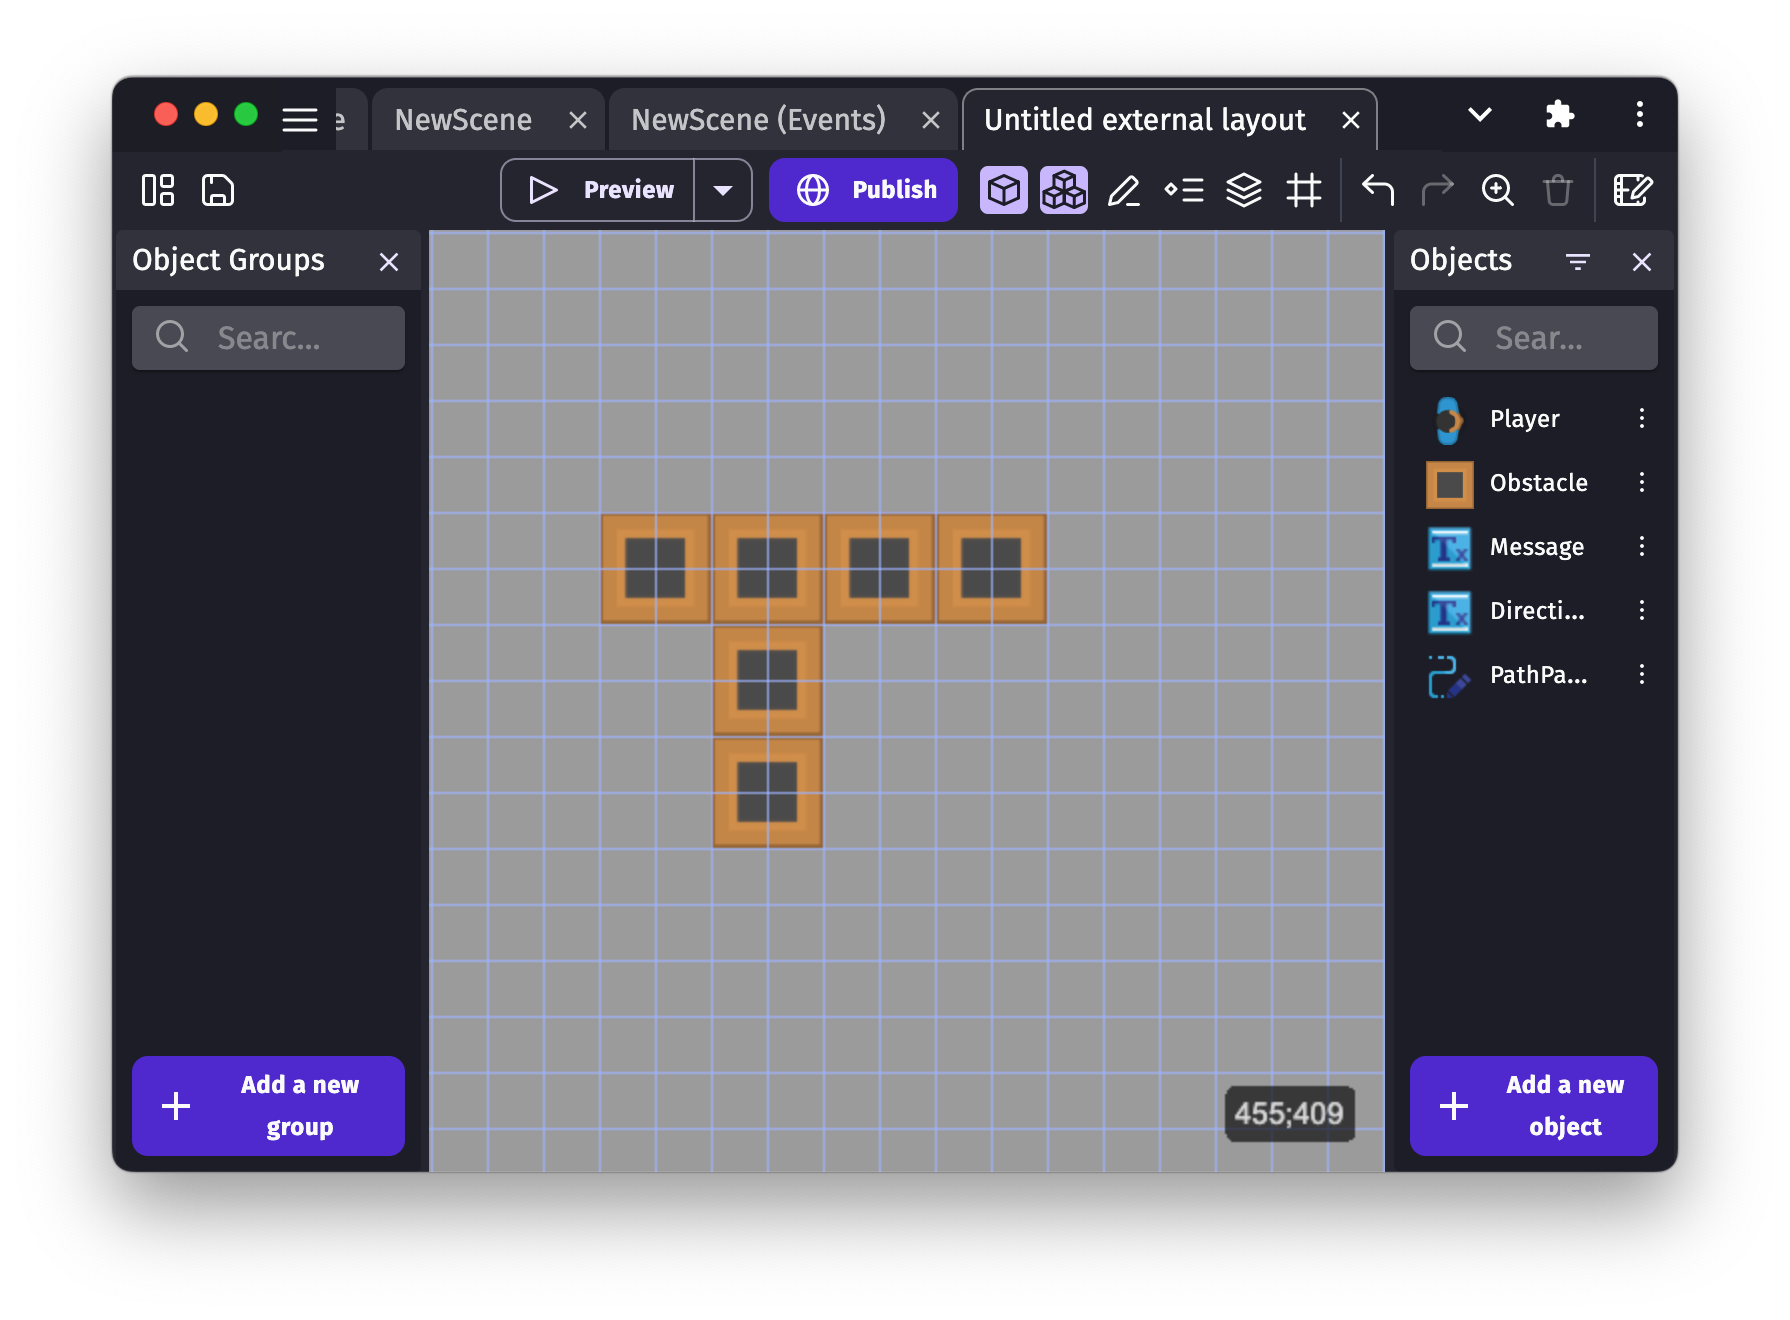The height and width of the screenshot is (1320, 1790).
Task: Open the instances list icon
Action: pyautogui.click(x=1184, y=190)
